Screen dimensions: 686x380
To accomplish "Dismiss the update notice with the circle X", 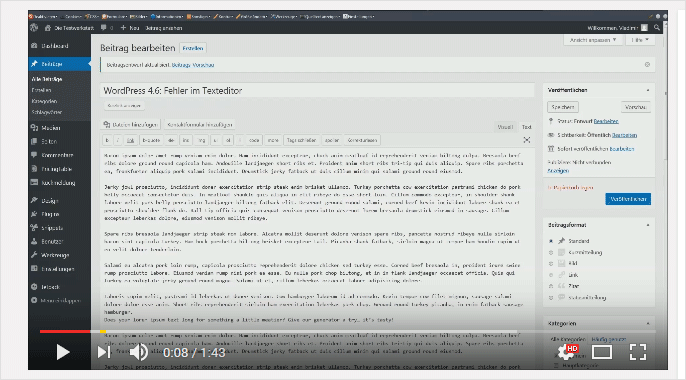I will coord(647,64).
